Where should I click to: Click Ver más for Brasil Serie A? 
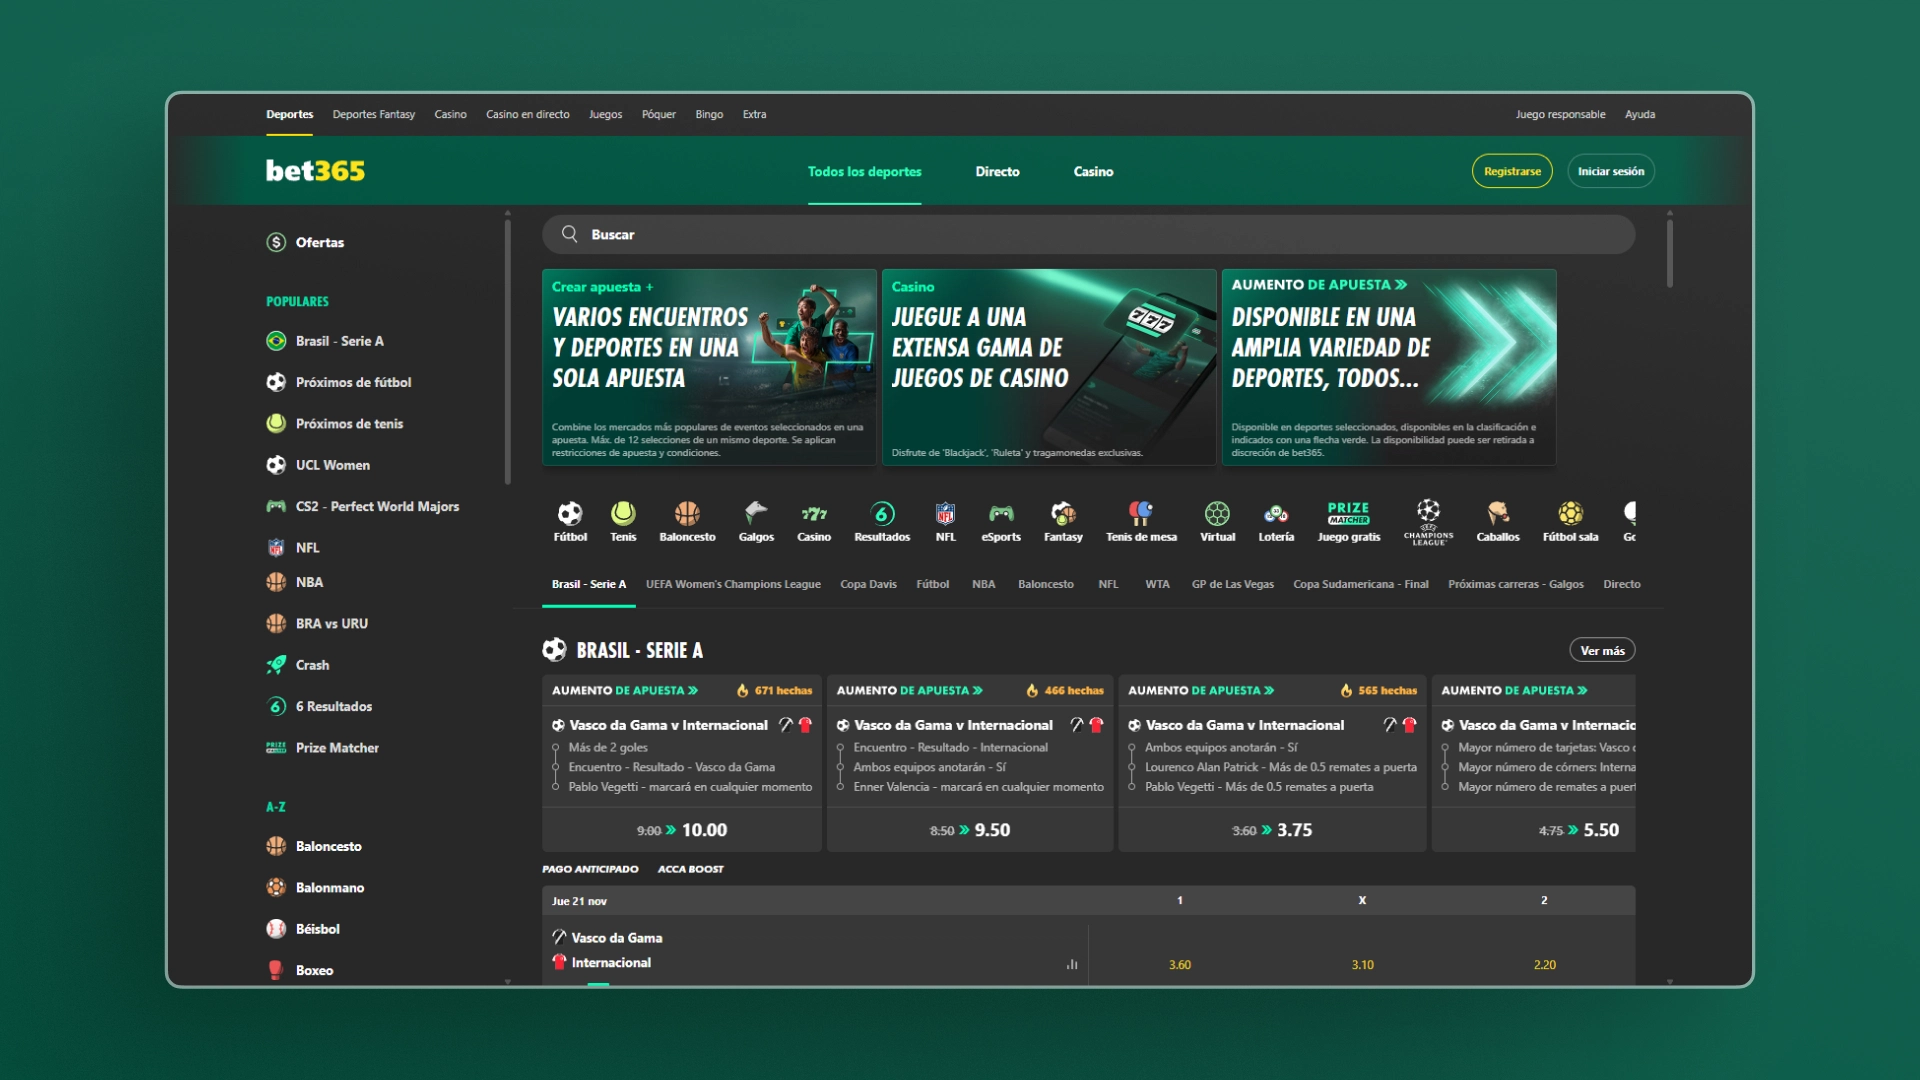(1602, 650)
